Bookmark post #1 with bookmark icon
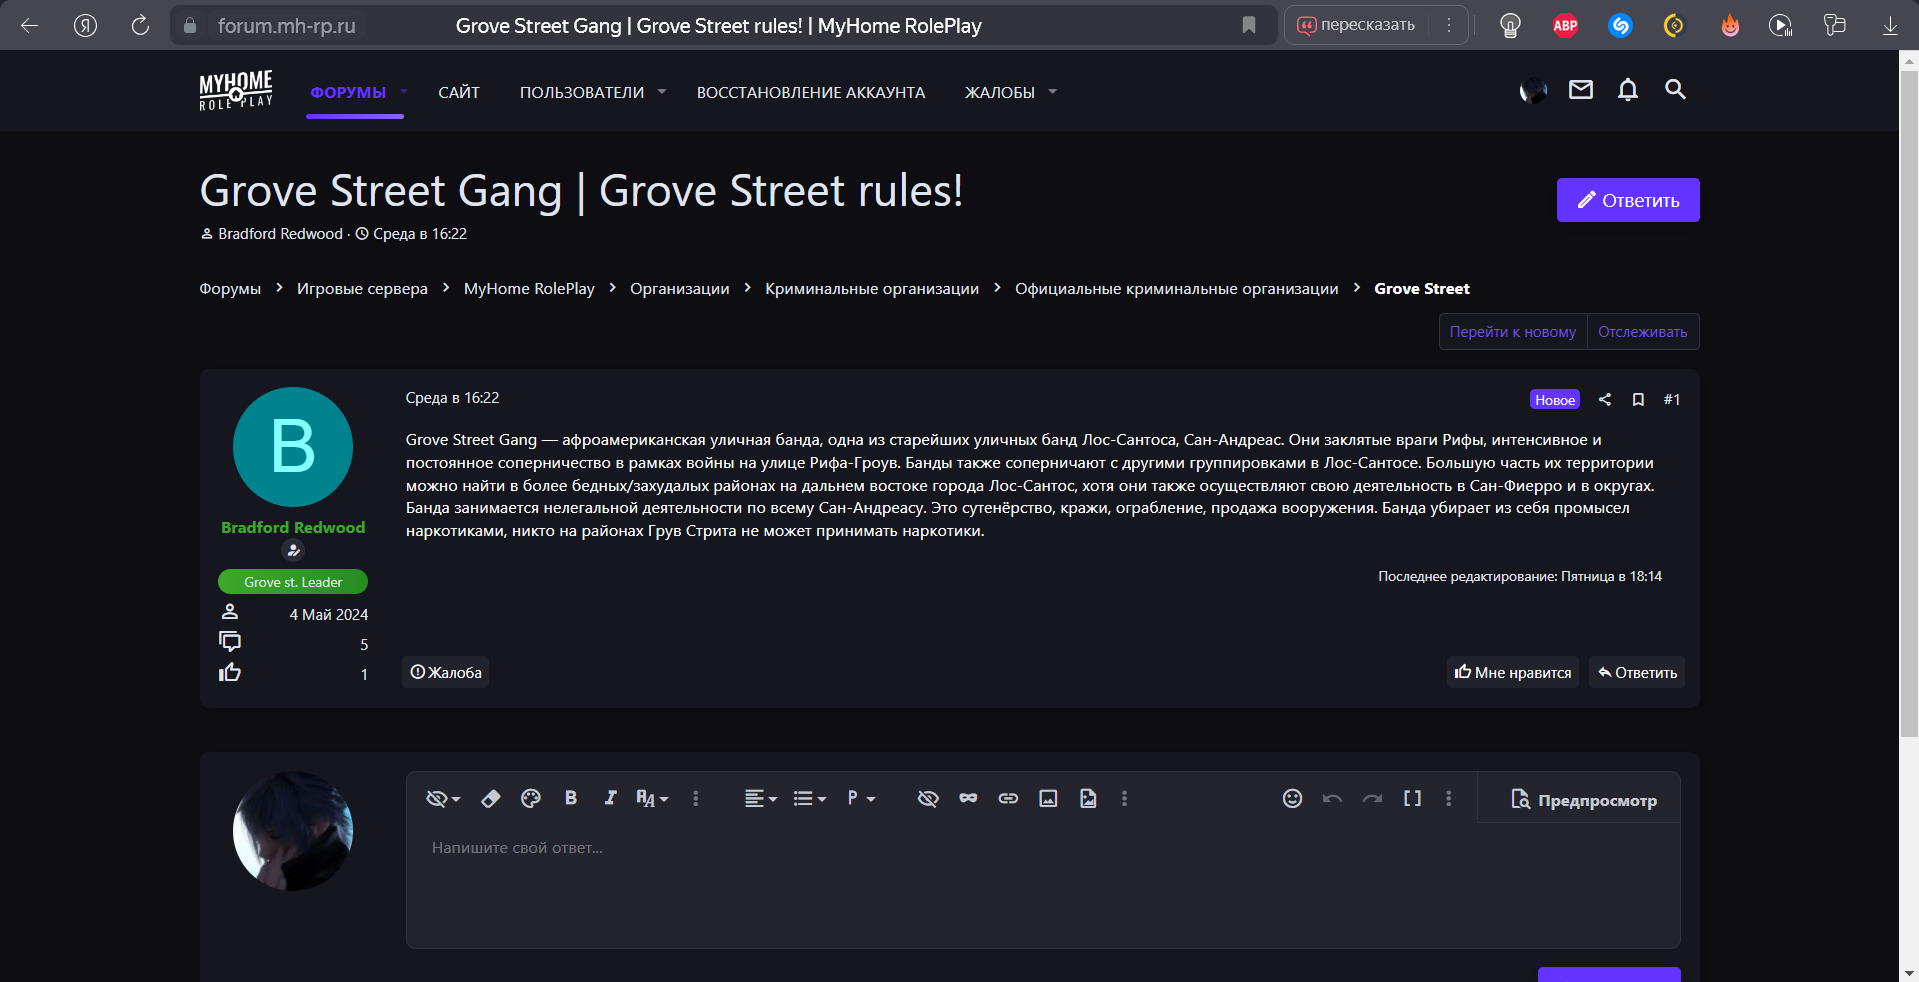The height and width of the screenshot is (982, 1919). (x=1638, y=400)
